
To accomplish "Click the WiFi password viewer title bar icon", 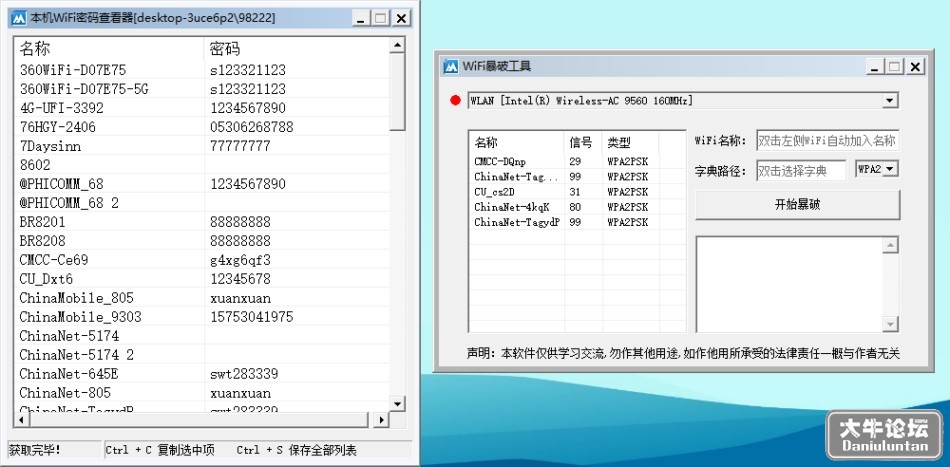I will [x=18, y=18].
